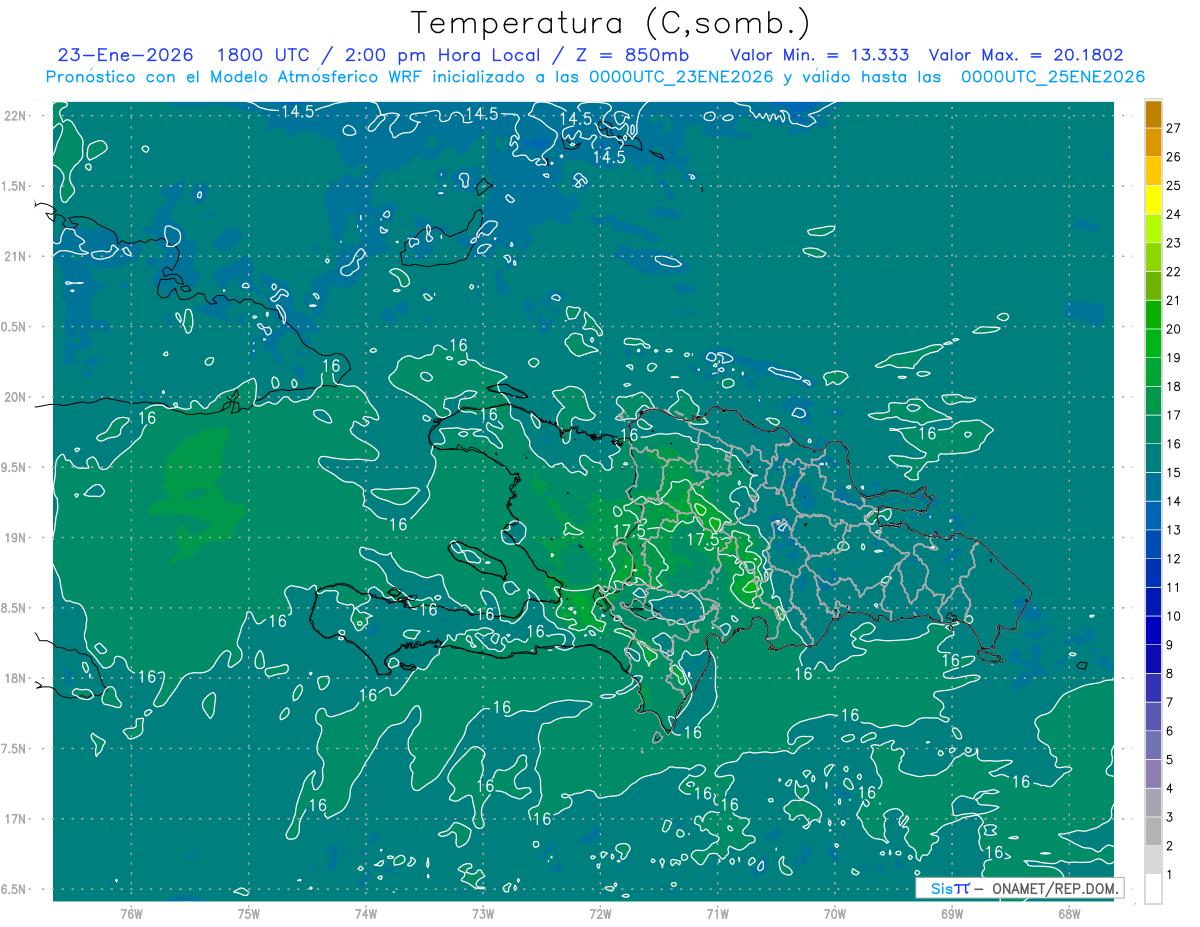The height and width of the screenshot is (927, 1200).
Task: Click the '21N' latitude axis label
Action: tap(15, 257)
